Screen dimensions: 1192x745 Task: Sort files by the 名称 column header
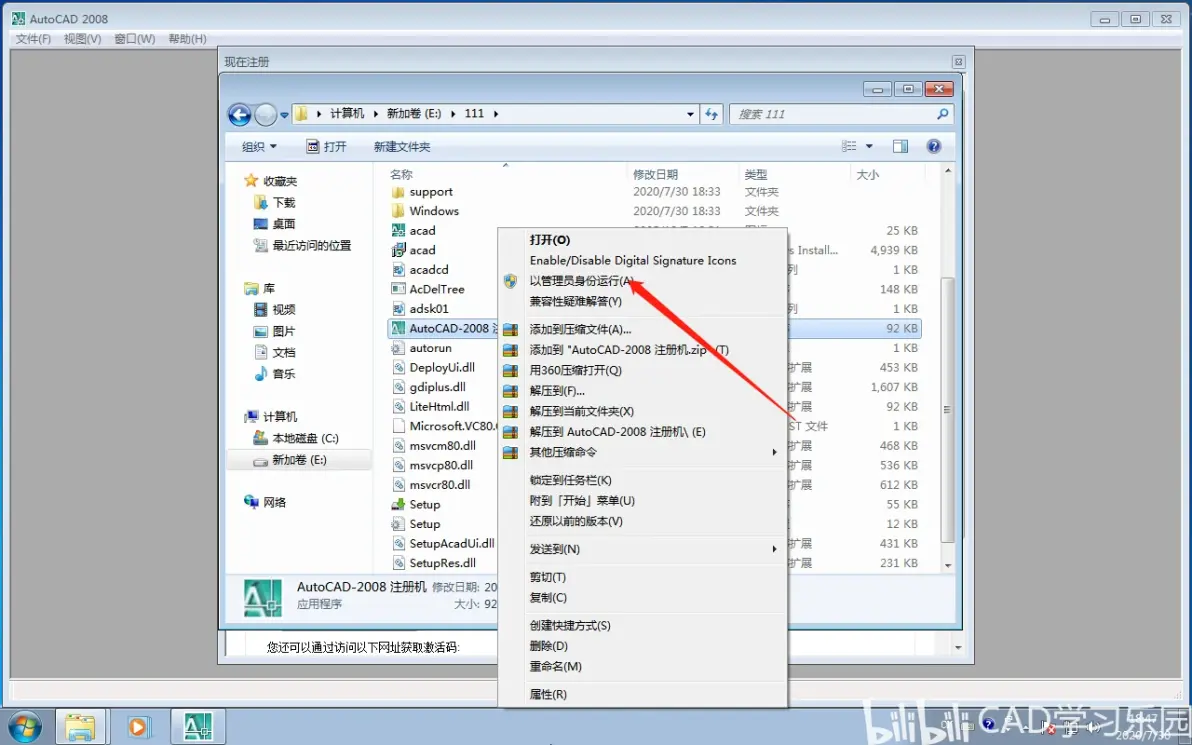[401, 174]
